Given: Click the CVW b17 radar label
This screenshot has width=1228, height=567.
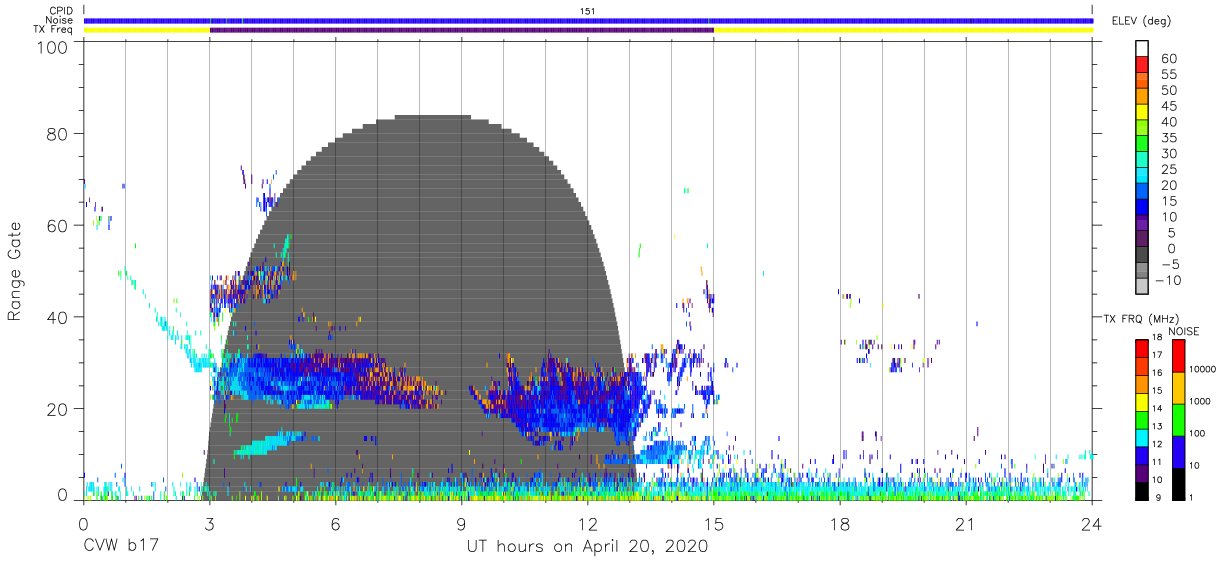Looking at the screenshot, I should (121, 547).
